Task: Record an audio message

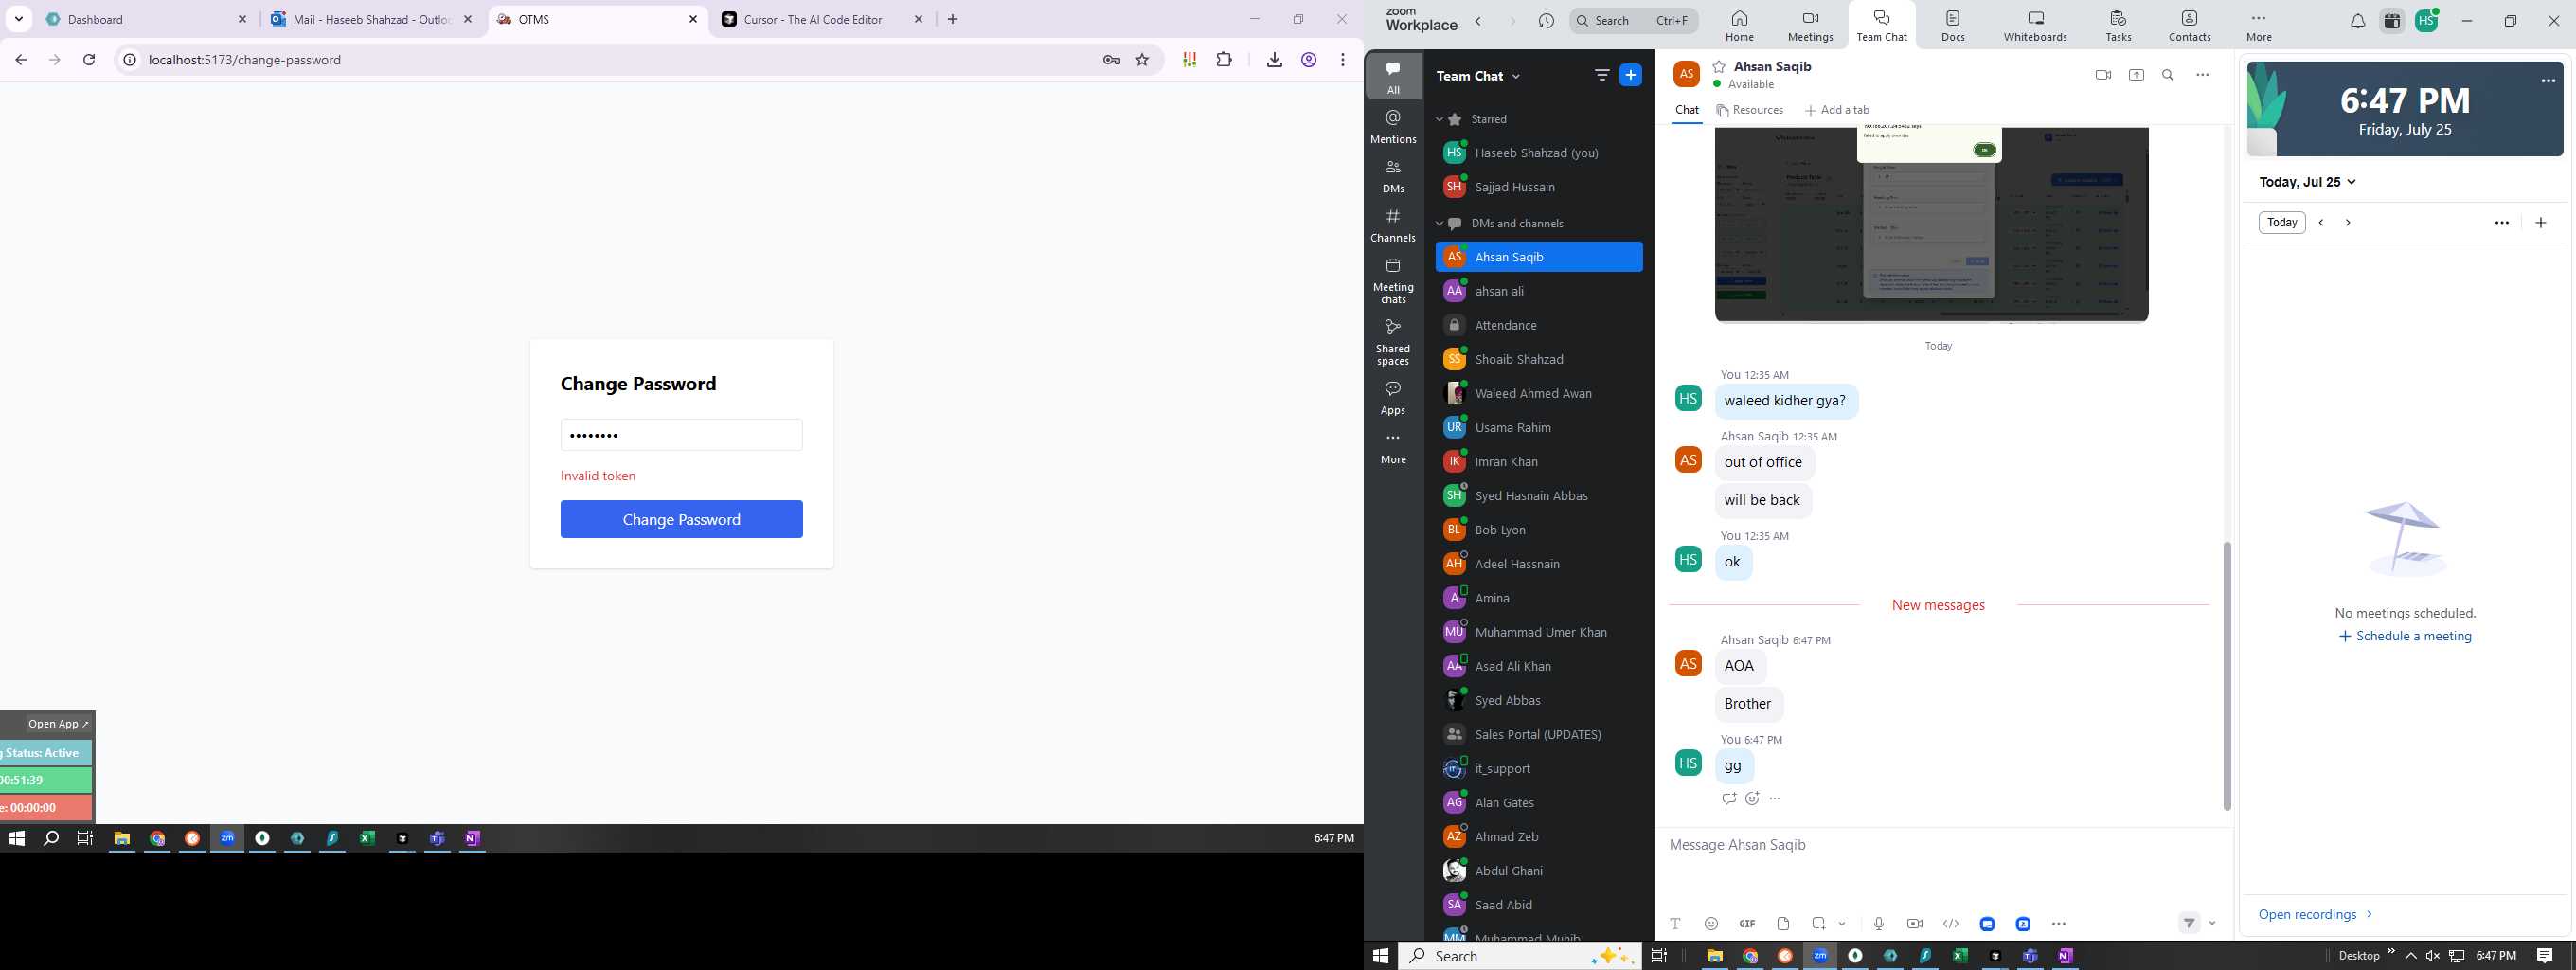Action: (x=1879, y=924)
